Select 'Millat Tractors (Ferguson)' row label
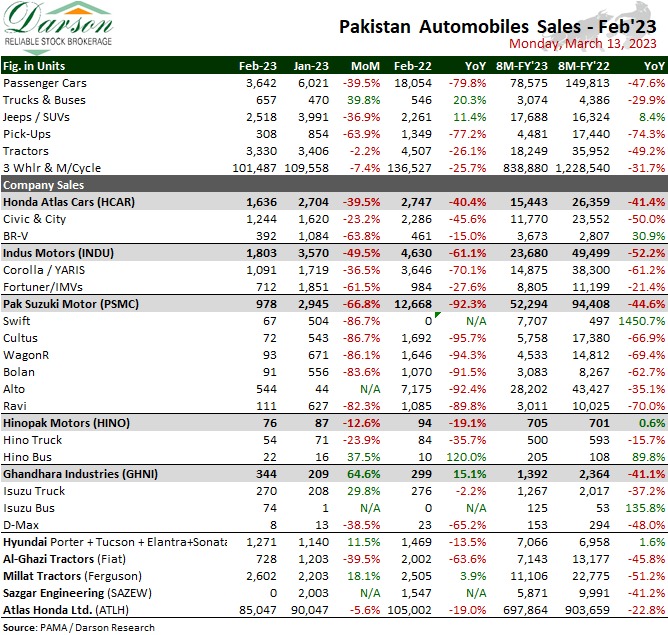The height and width of the screenshot is (635, 668). tap(72, 576)
